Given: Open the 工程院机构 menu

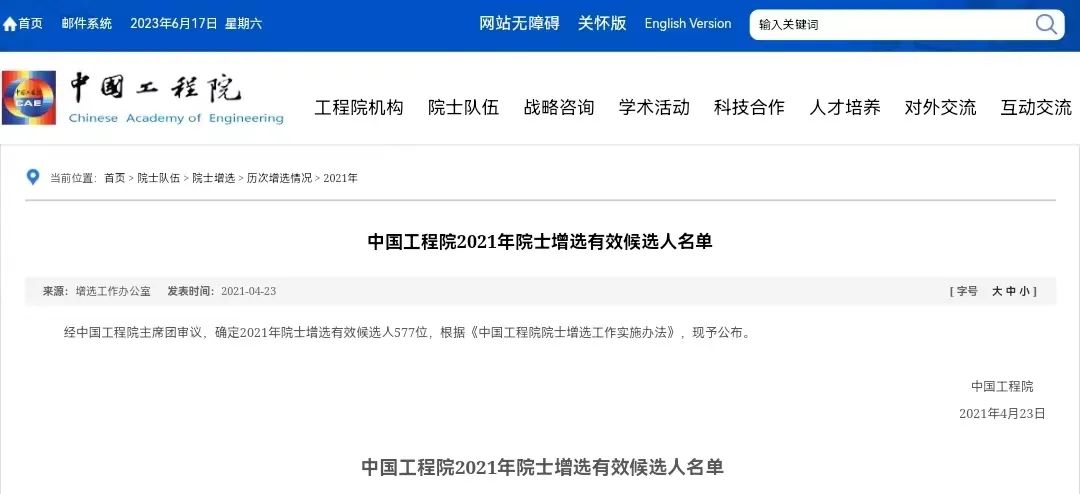Looking at the screenshot, I should (x=359, y=107).
